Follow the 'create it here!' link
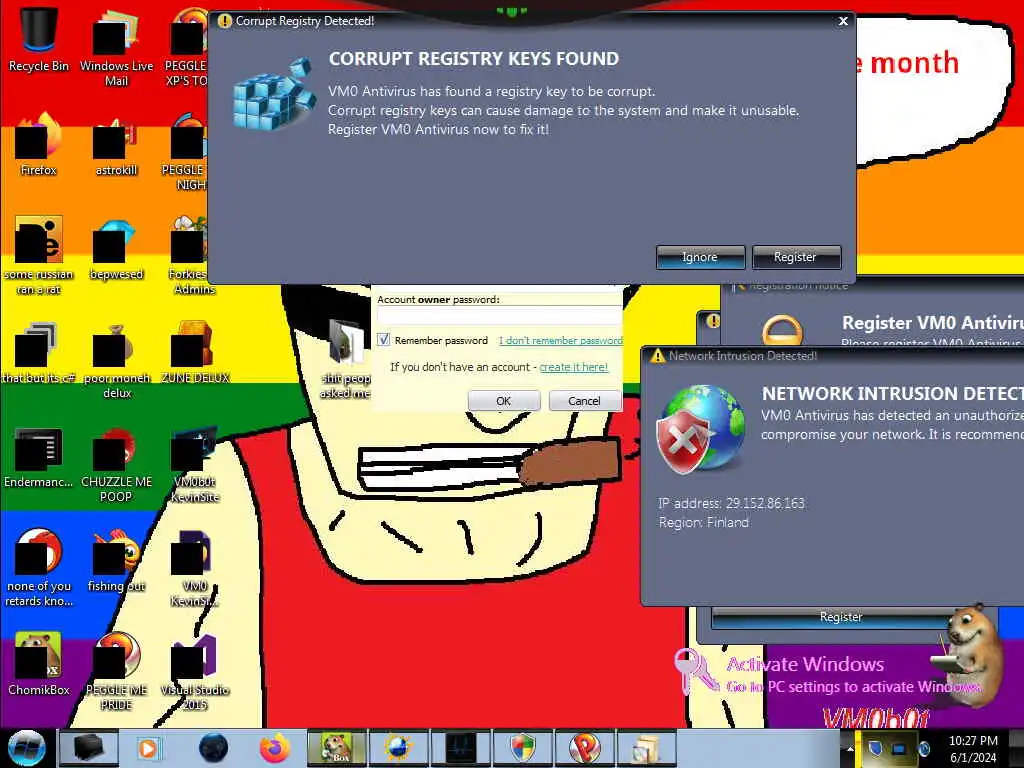 [x=573, y=367]
